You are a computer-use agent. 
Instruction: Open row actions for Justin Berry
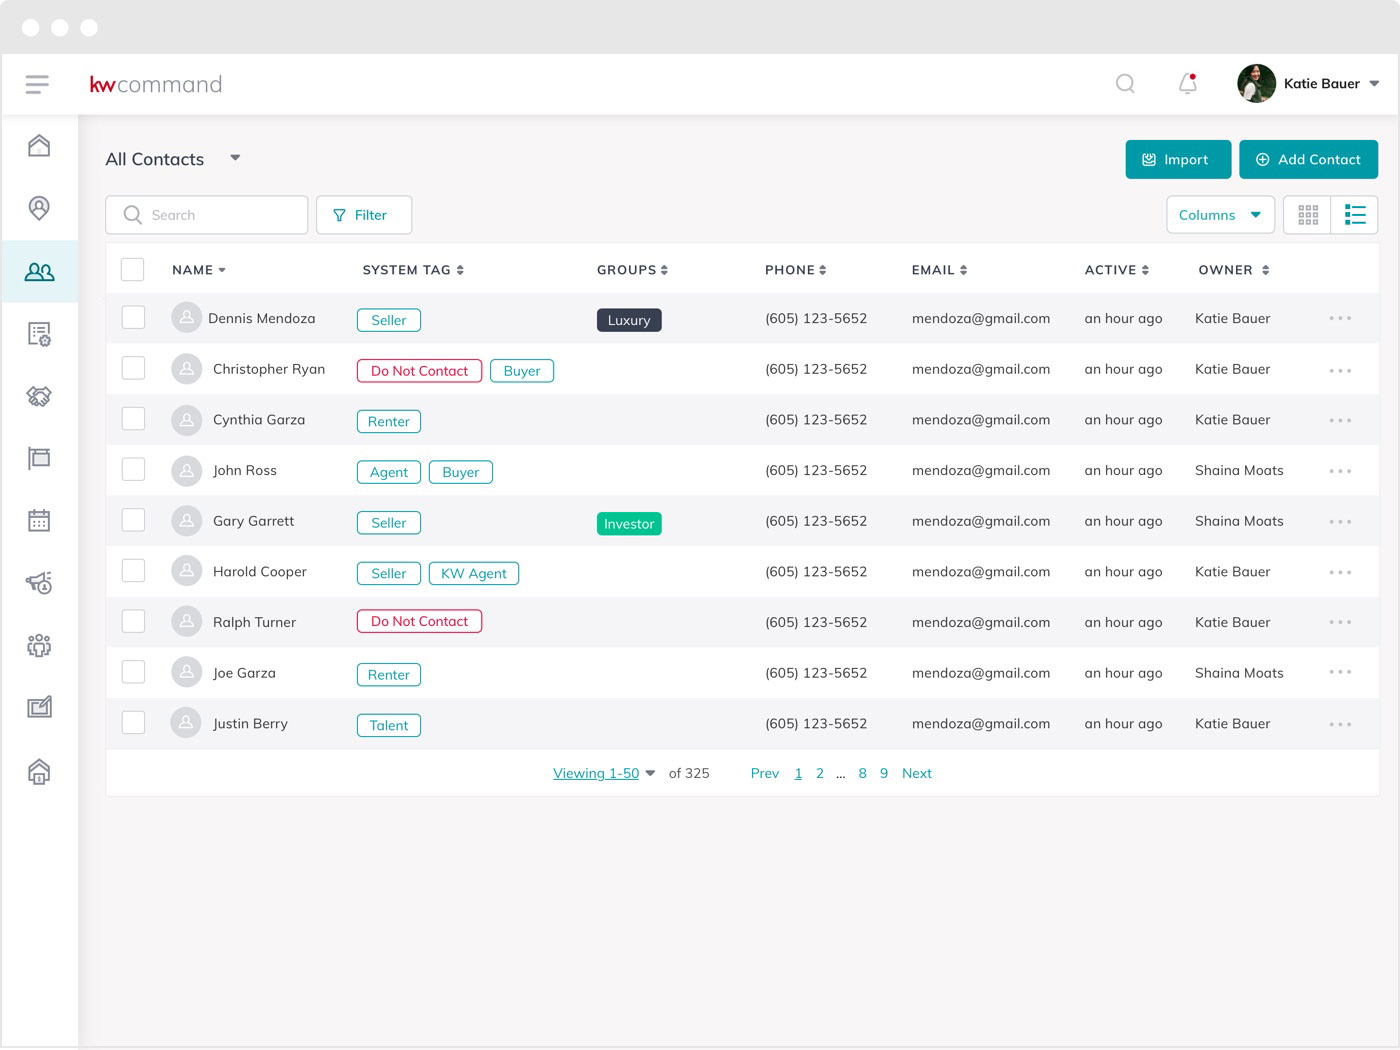pos(1340,724)
